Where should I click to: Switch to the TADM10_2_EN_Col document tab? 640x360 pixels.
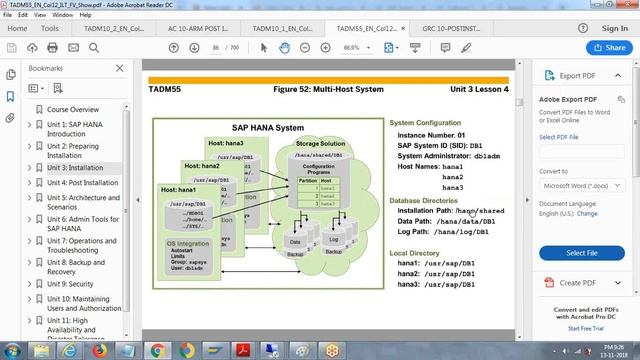113,28
